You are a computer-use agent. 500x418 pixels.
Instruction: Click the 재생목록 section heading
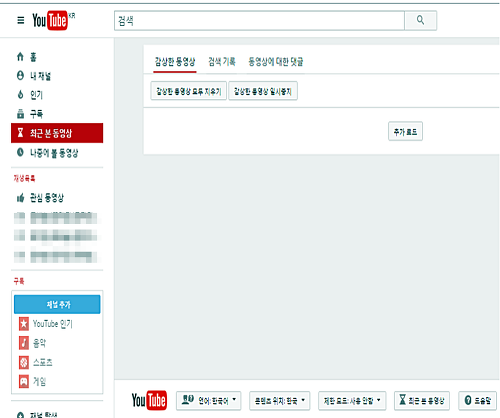tap(24, 178)
